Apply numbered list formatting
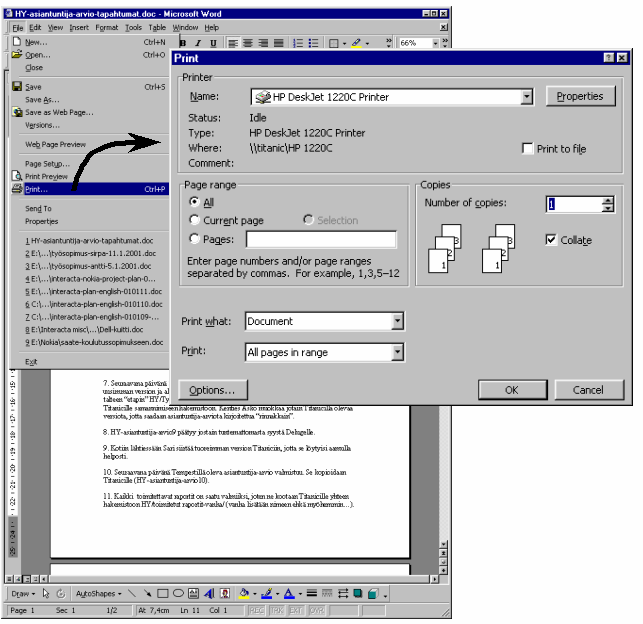This screenshot has height=624, width=643. tap(298, 43)
